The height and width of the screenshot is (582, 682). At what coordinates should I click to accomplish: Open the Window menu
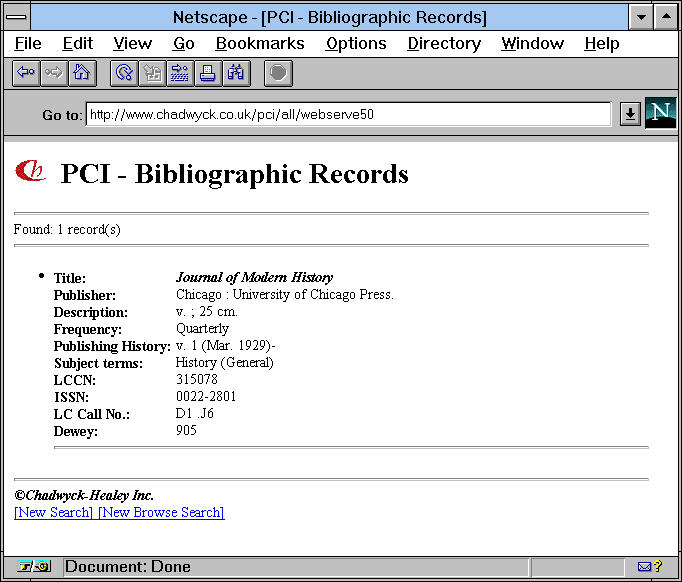(x=532, y=43)
